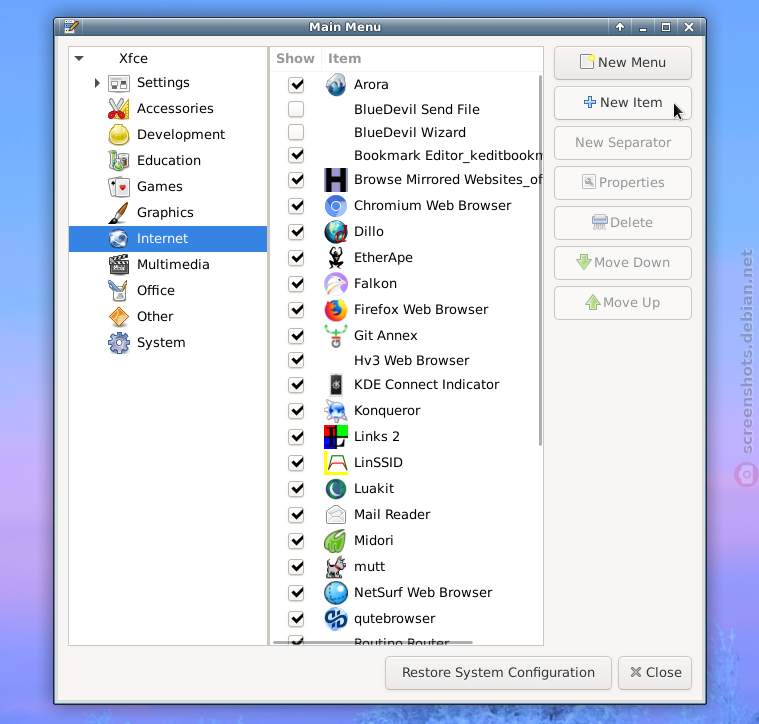Click the Show column header

pyautogui.click(x=295, y=59)
